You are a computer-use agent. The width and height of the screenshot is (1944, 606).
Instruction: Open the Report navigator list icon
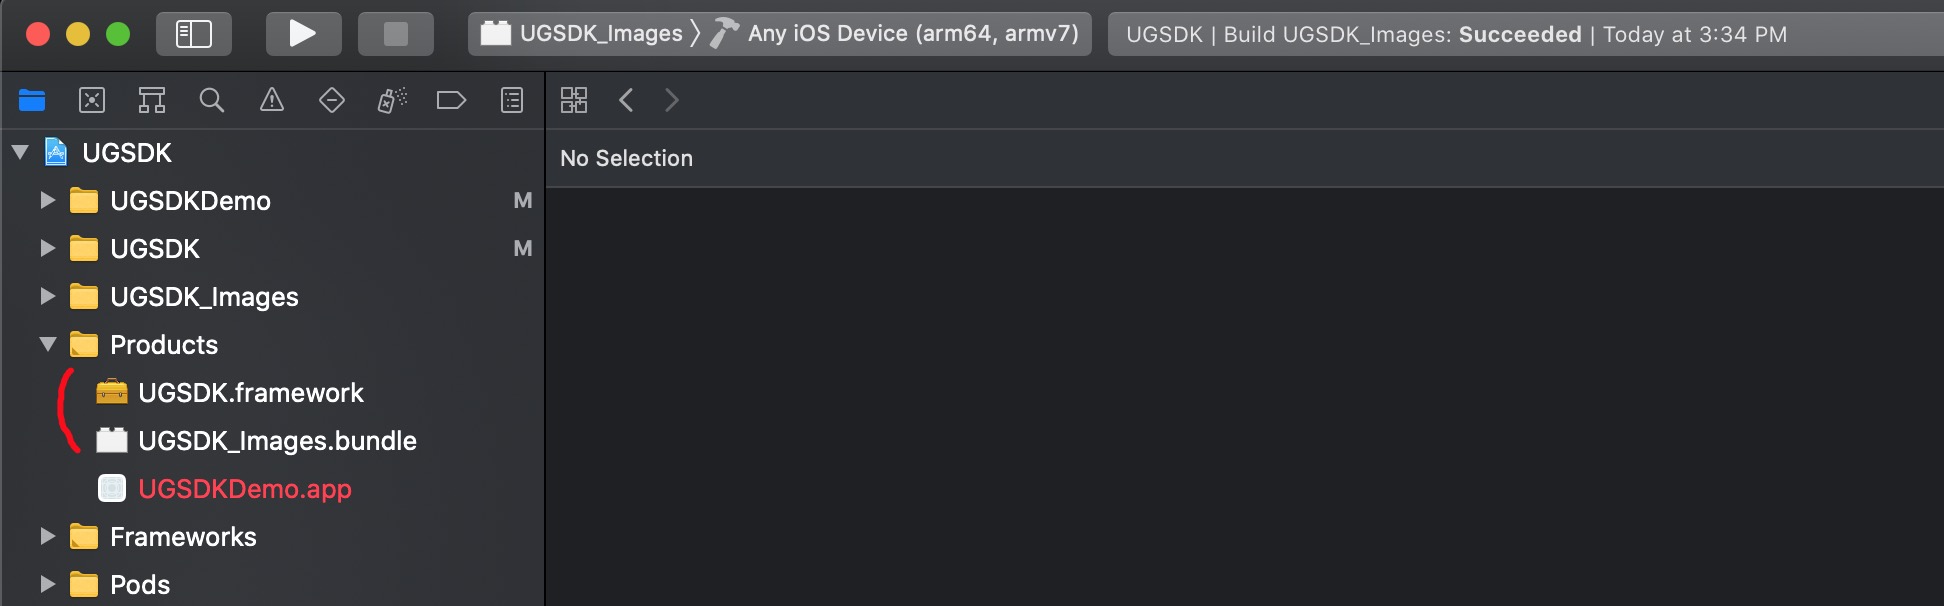(512, 100)
